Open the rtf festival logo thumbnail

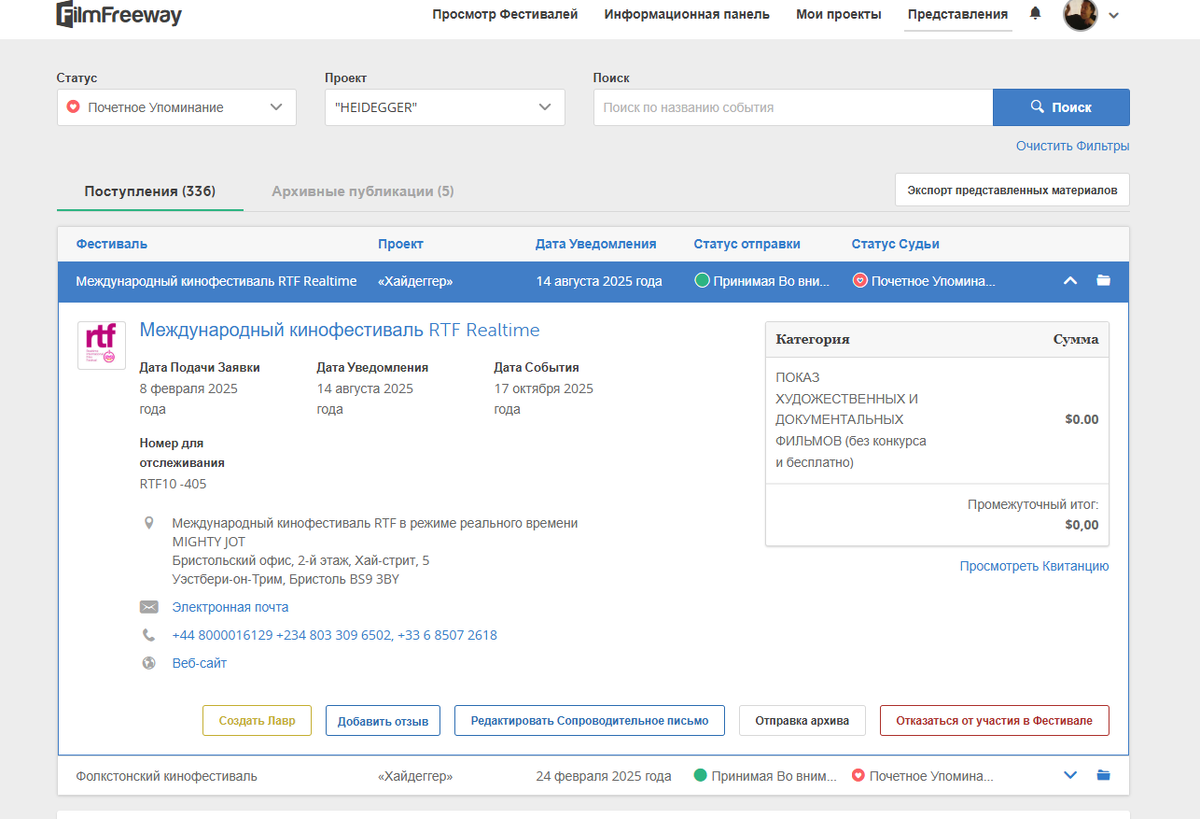(102, 345)
